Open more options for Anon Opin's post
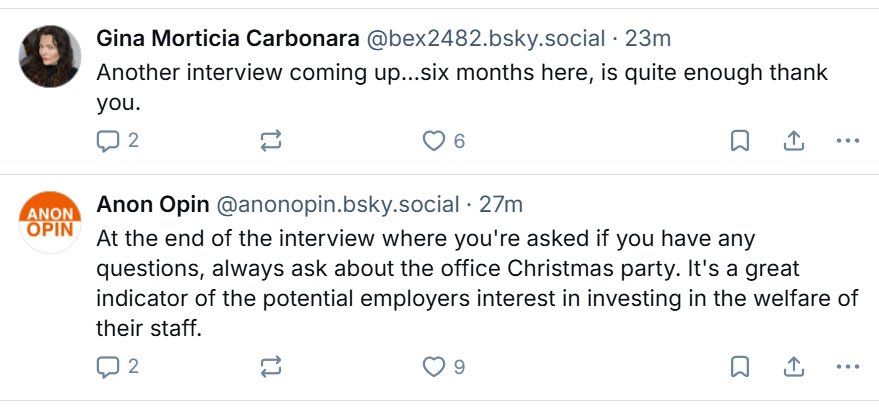 coord(847,367)
